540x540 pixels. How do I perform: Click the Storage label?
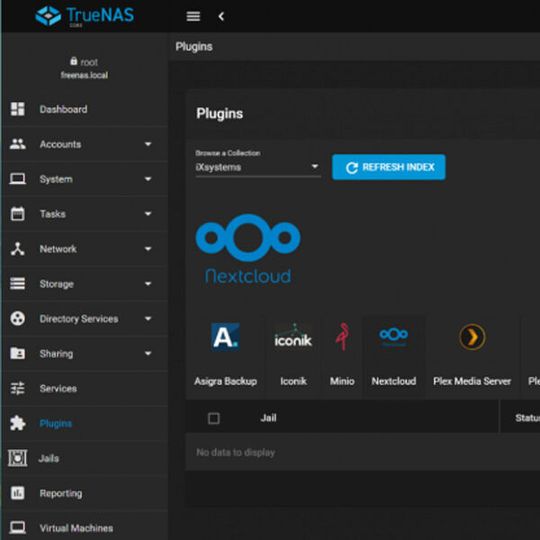[x=56, y=284]
